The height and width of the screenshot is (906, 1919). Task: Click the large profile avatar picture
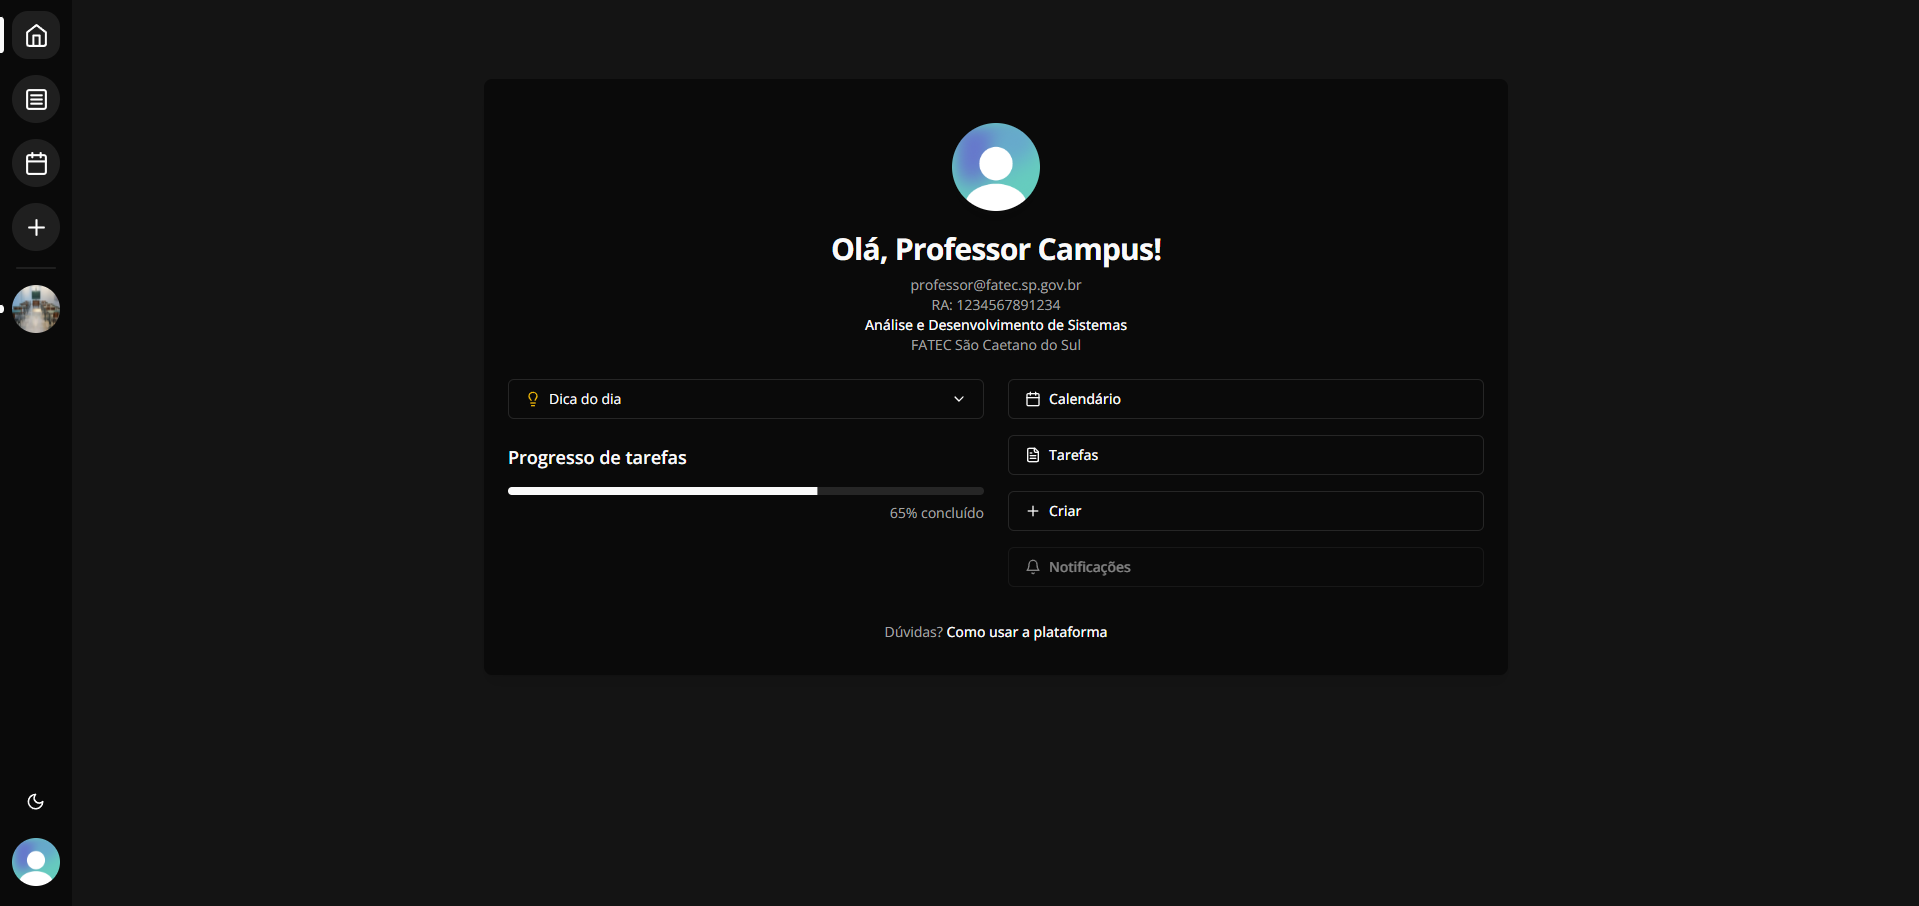(x=995, y=167)
